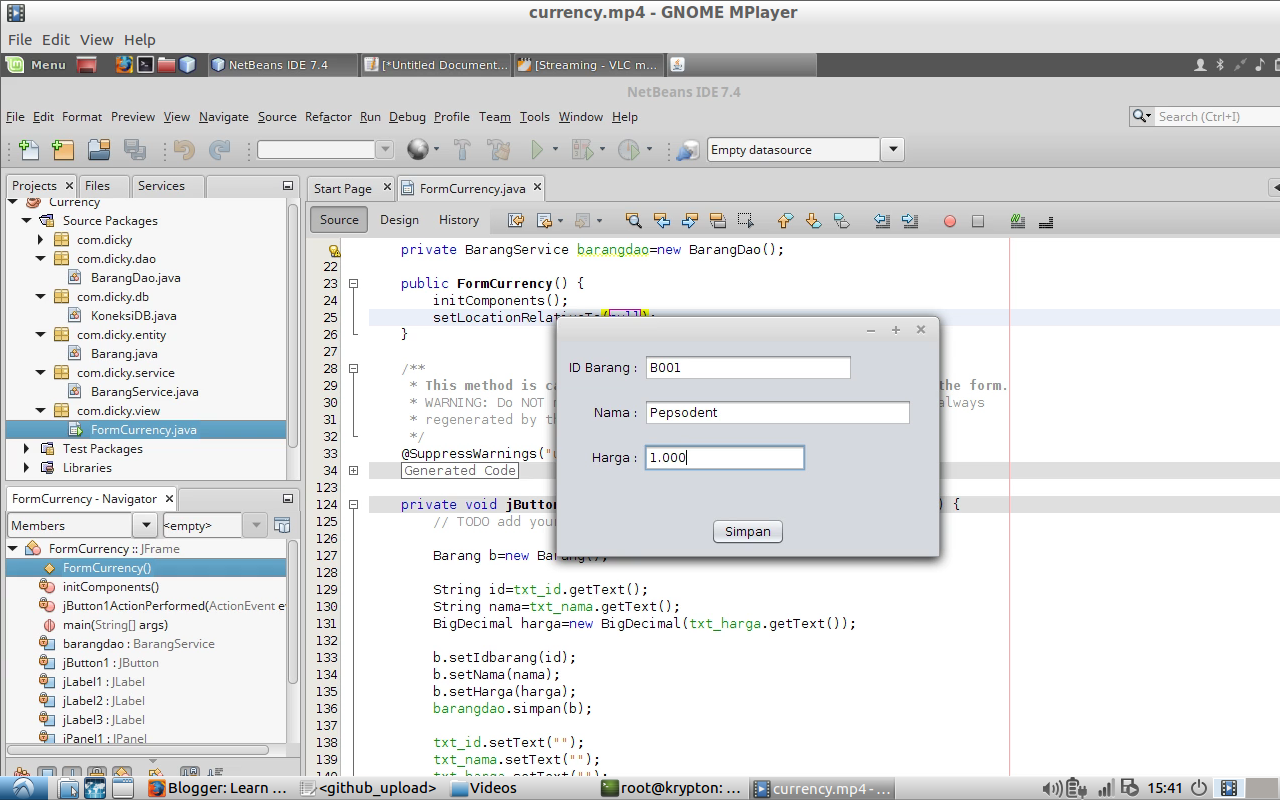The height and width of the screenshot is (800, 1280).
Task: Click the Save All icon
Action: [137, 149]
